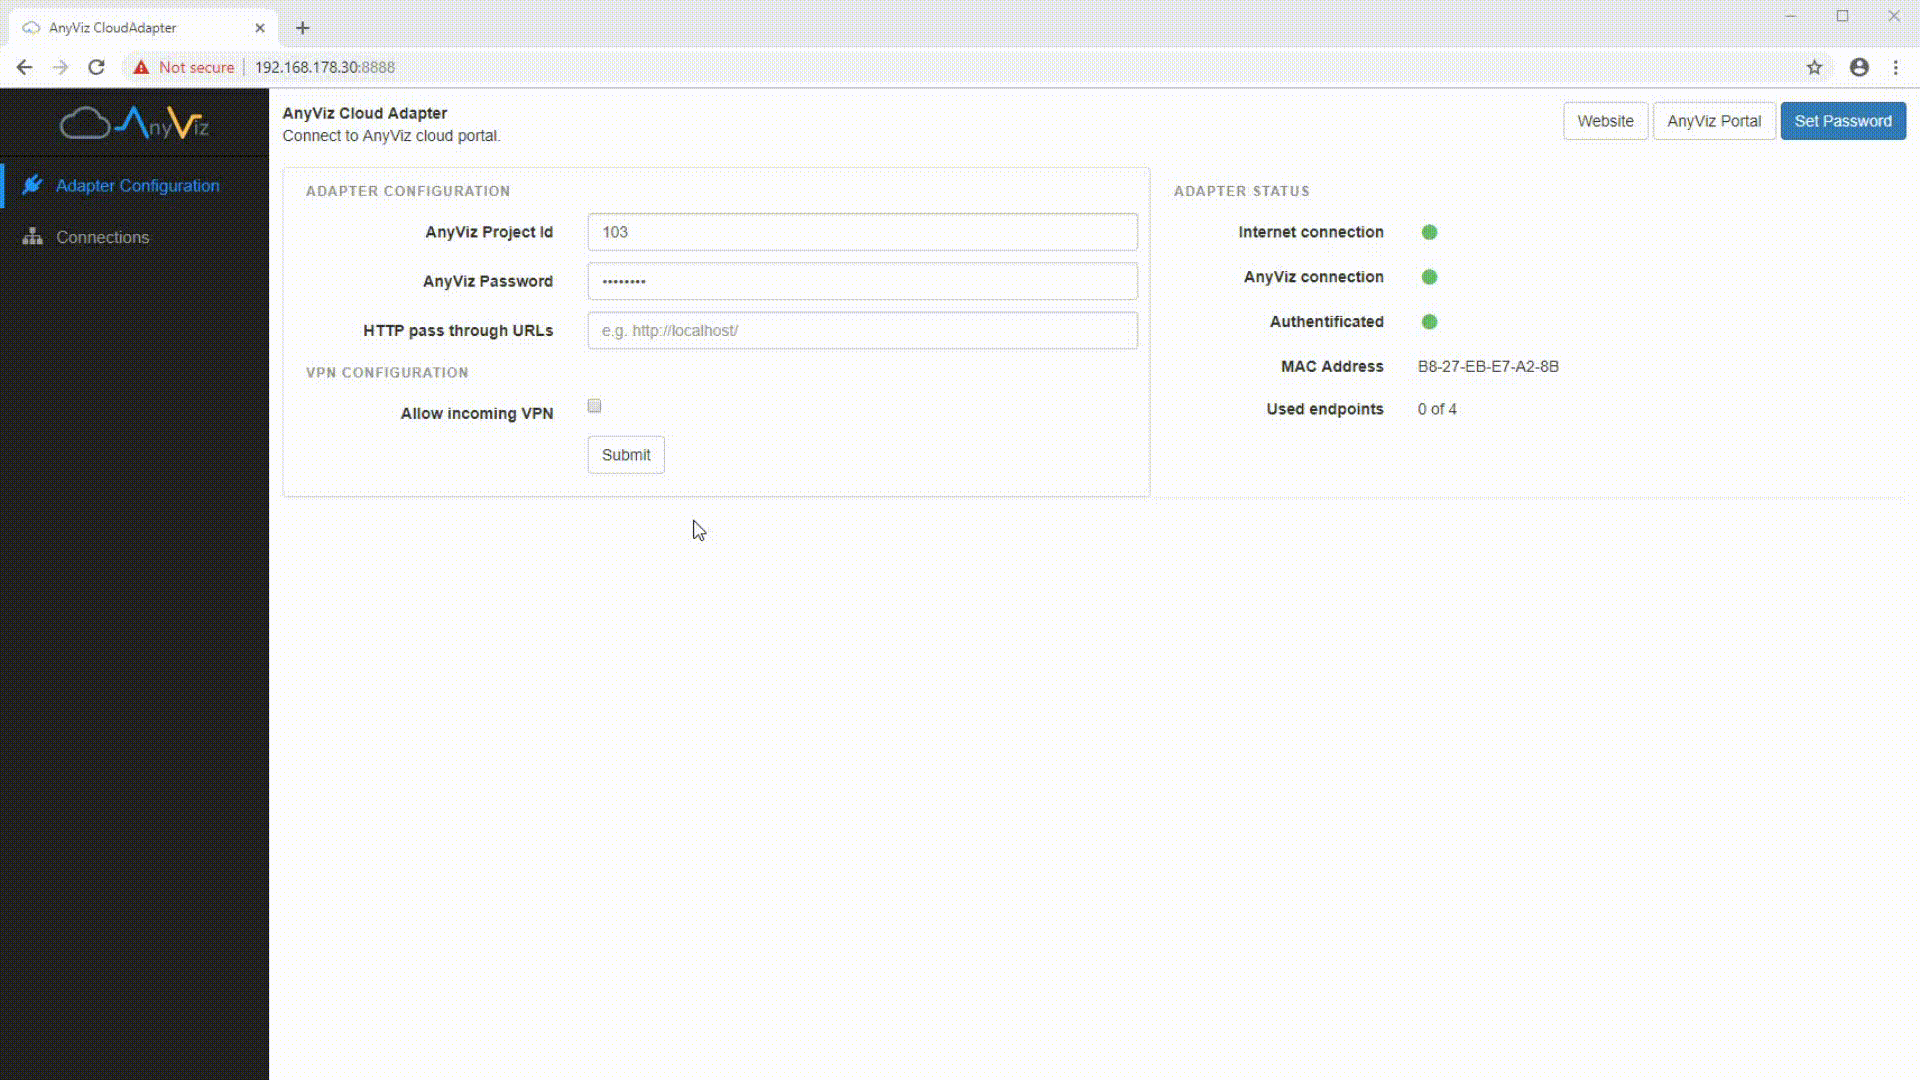Click the Authenticated green status icon
This screenshot has width=1920, height=1080.
[x=1429, y=320]
